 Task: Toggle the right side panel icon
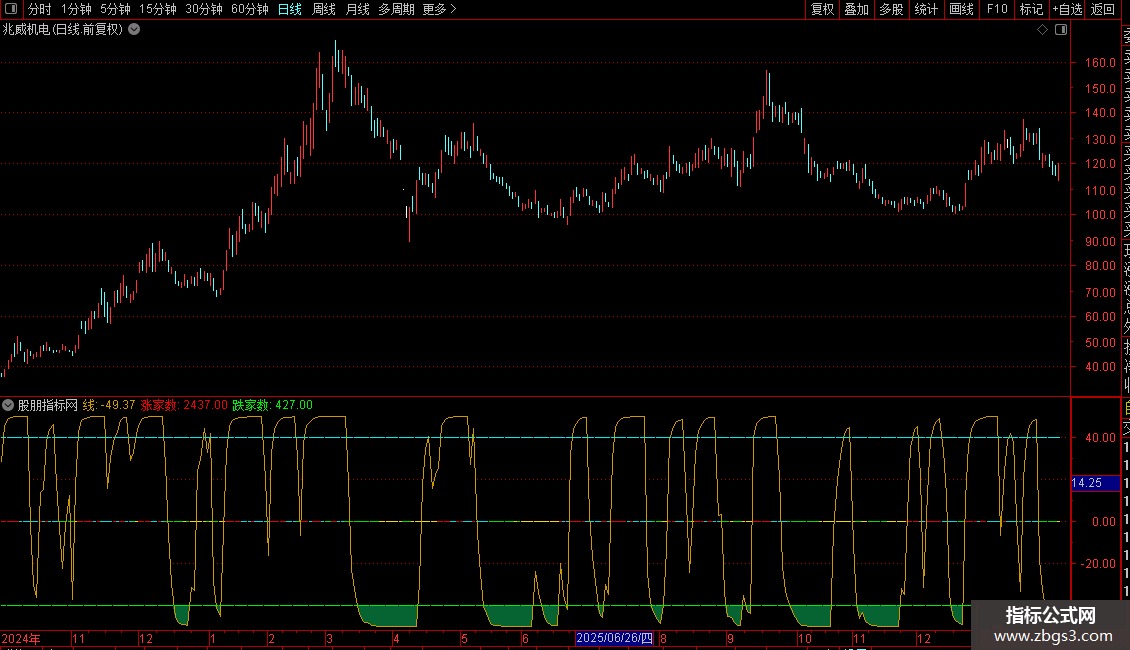click(1061, 30)
